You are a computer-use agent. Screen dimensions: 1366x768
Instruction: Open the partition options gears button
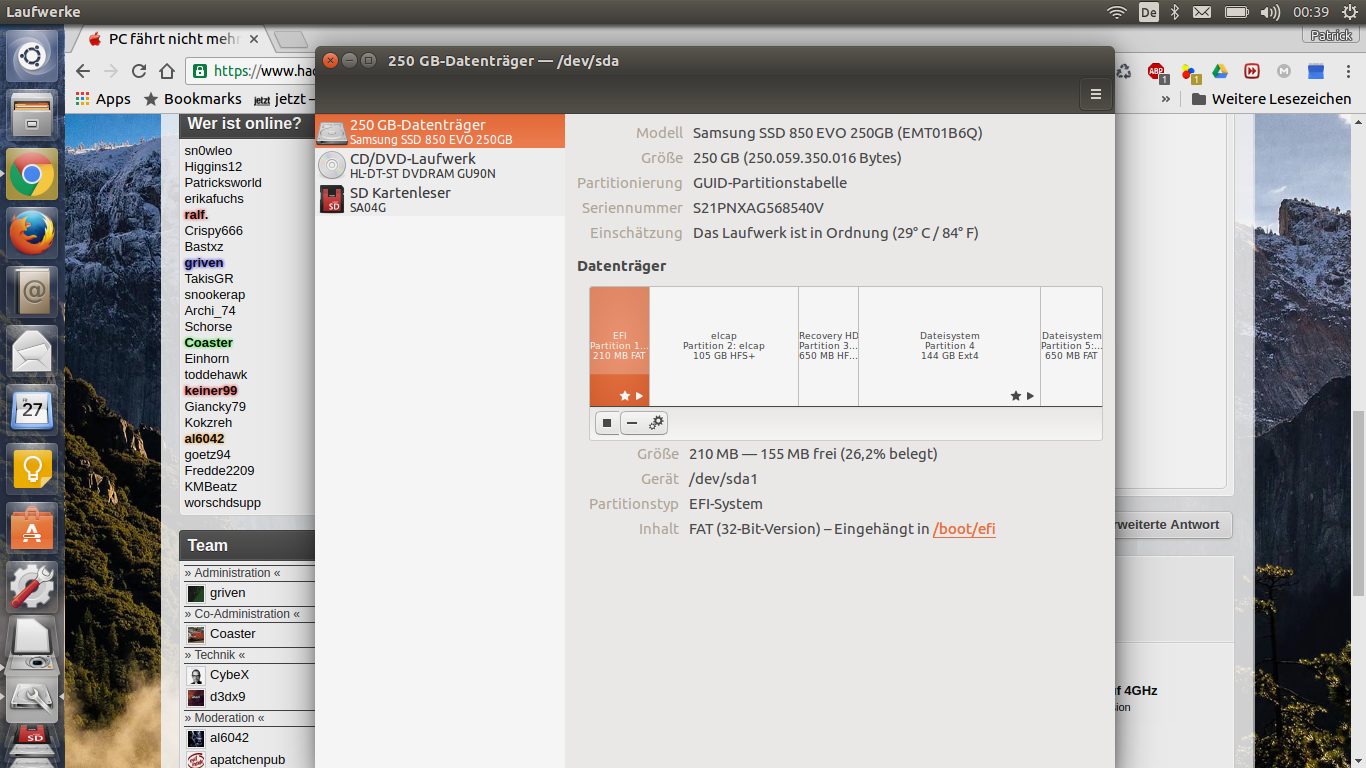click(656, 423)
